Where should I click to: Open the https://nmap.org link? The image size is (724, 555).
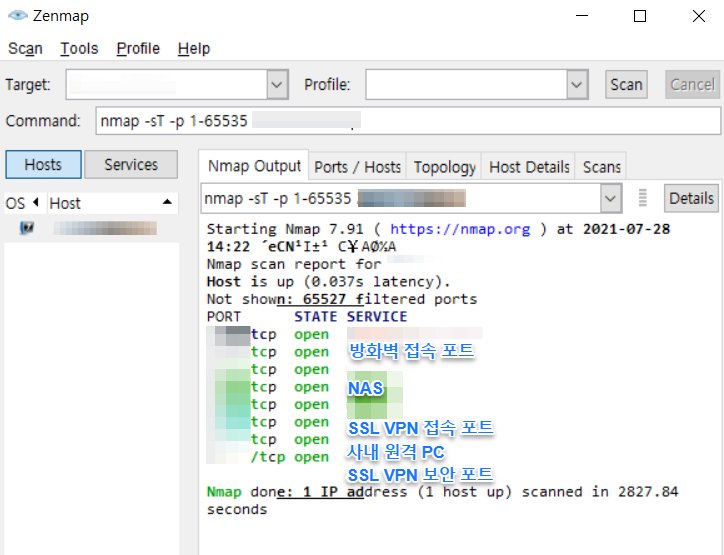(460, 229)
